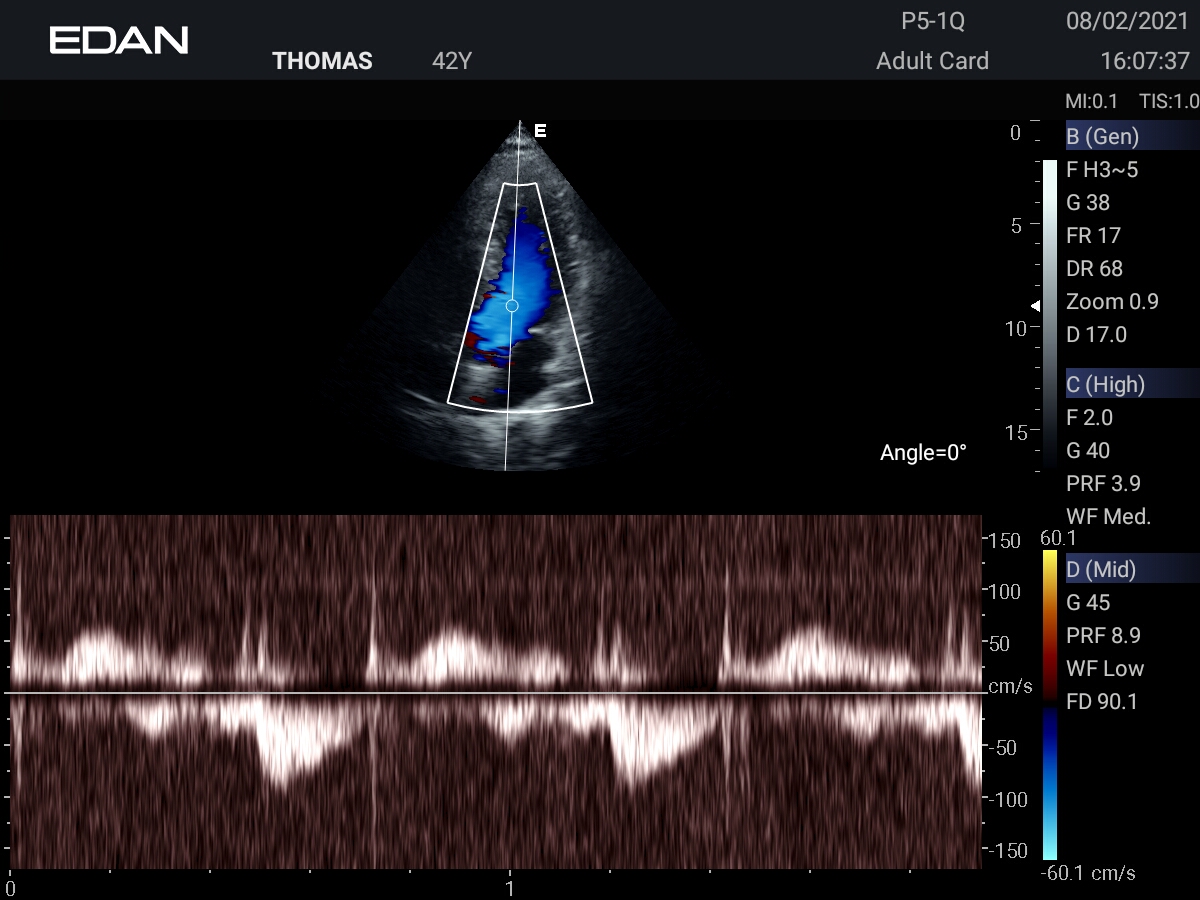1200x900 pixels.
Task: Click the focus position triangle on depth scale
Action: coord(1036,305)
